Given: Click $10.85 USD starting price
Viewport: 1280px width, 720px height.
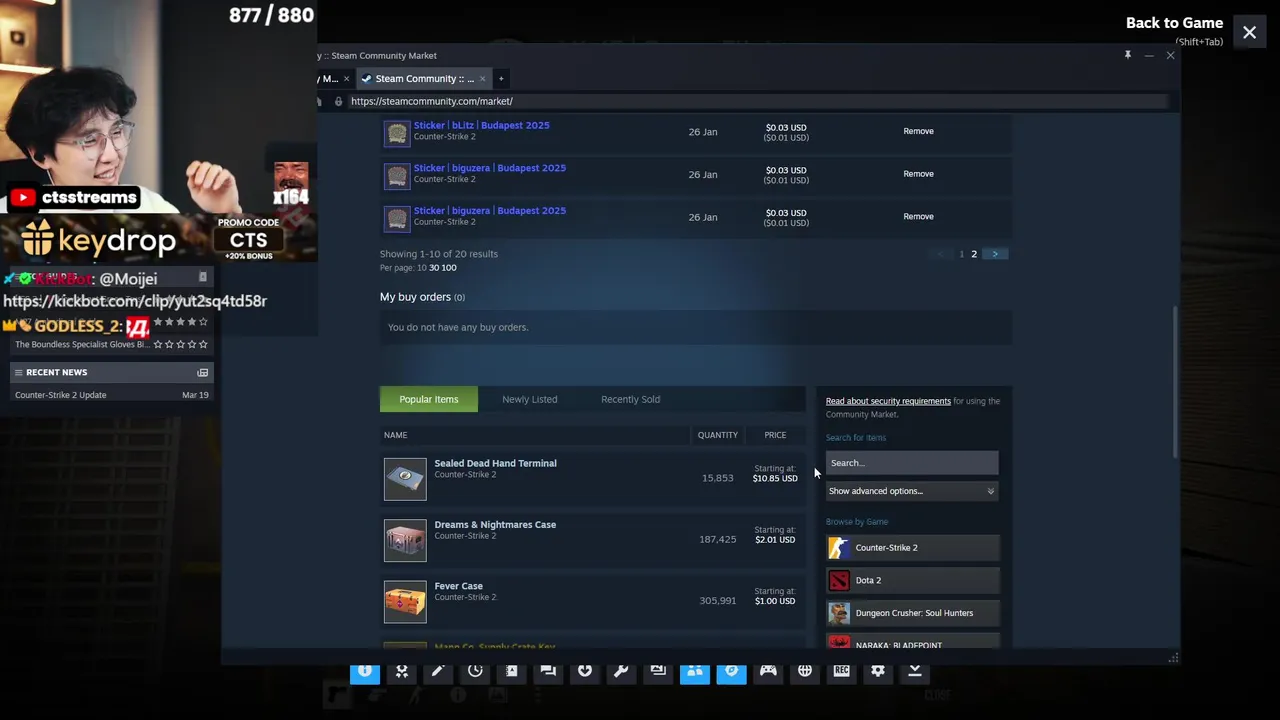Looking at the screenshot, I should pyautogui.click(x=775, y=478).
